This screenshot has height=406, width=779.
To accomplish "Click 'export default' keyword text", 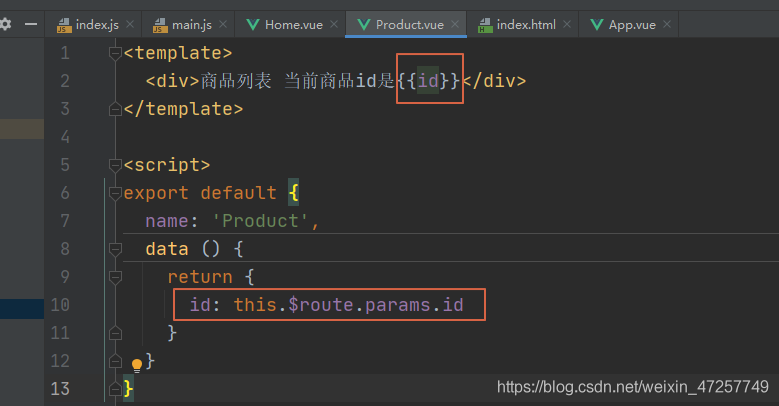I will point(200,193).
